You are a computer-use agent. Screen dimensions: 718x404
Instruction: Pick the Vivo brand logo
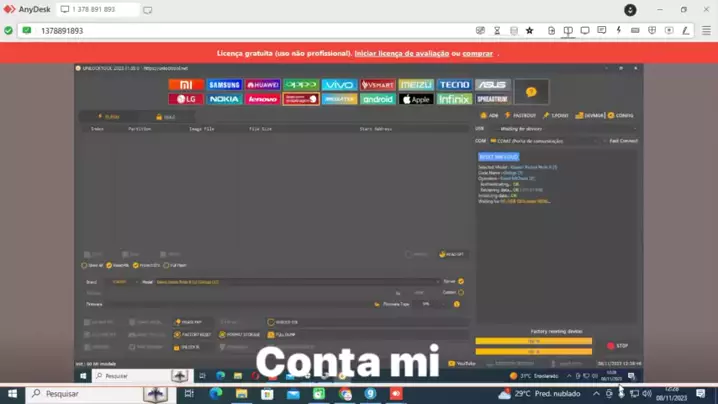coord(339,86)
